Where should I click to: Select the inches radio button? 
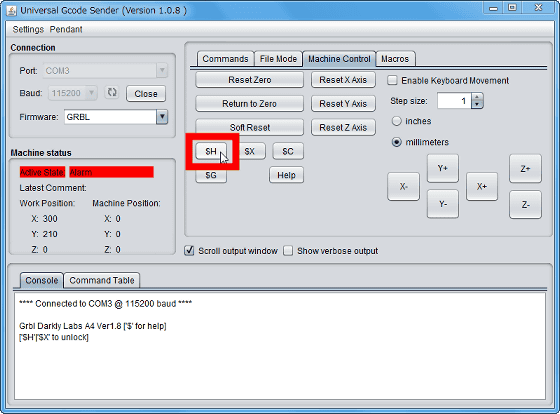(x=396, y=121)
